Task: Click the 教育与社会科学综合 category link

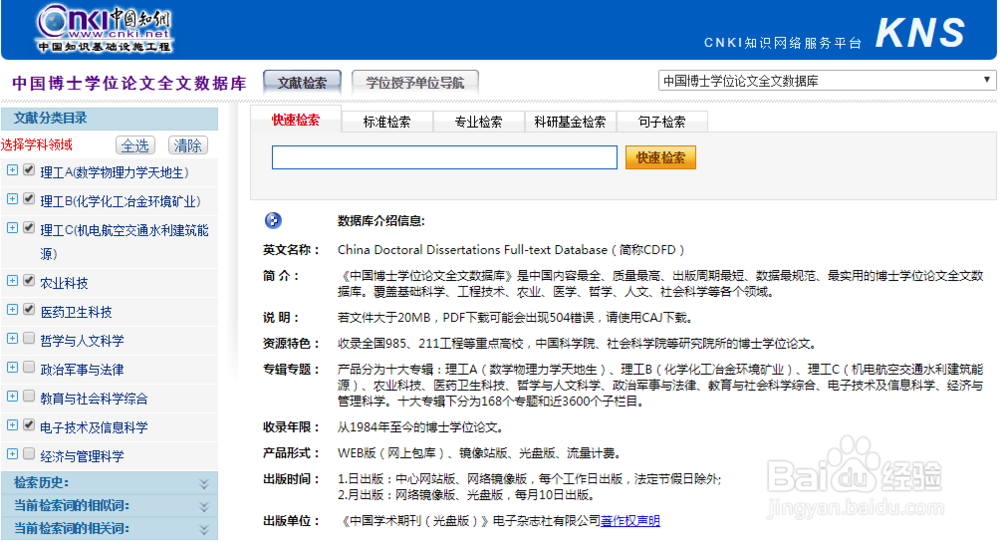Action: [x=94, y=399]
